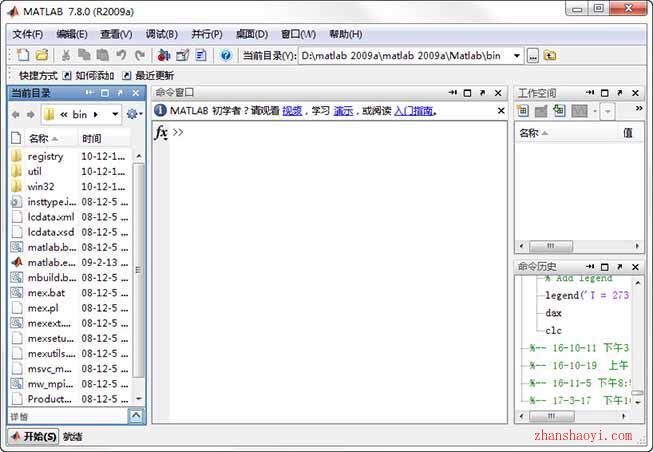Open the 文件(F) menu

click(27, 34)
